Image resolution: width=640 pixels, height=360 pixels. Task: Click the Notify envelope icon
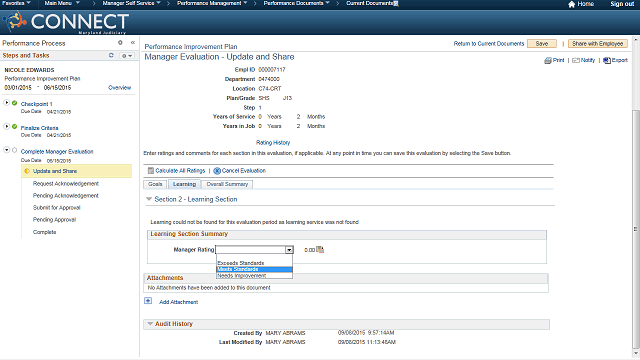click(576, 60)
